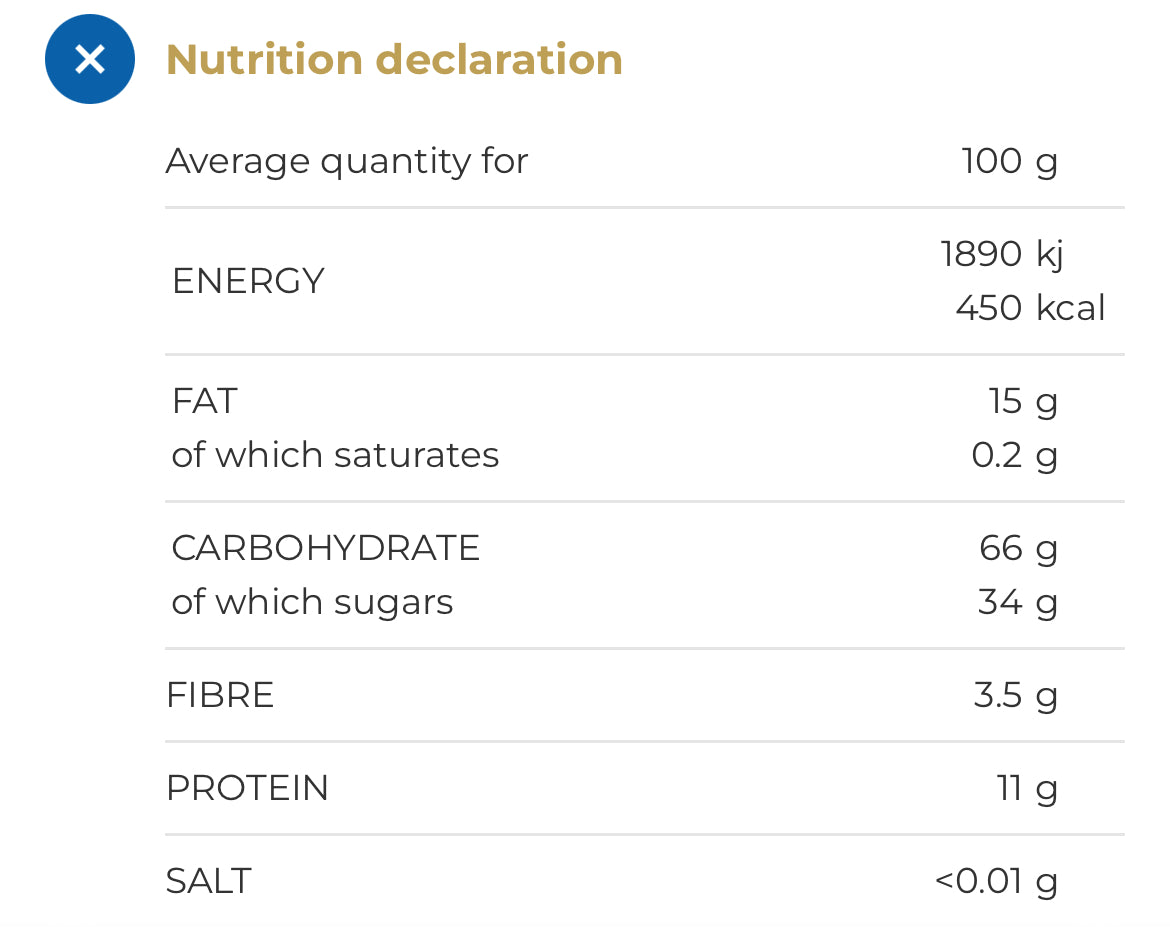Select the FIBRE row label
This screenshot has height=927, width=1170.
coord(220,695)
